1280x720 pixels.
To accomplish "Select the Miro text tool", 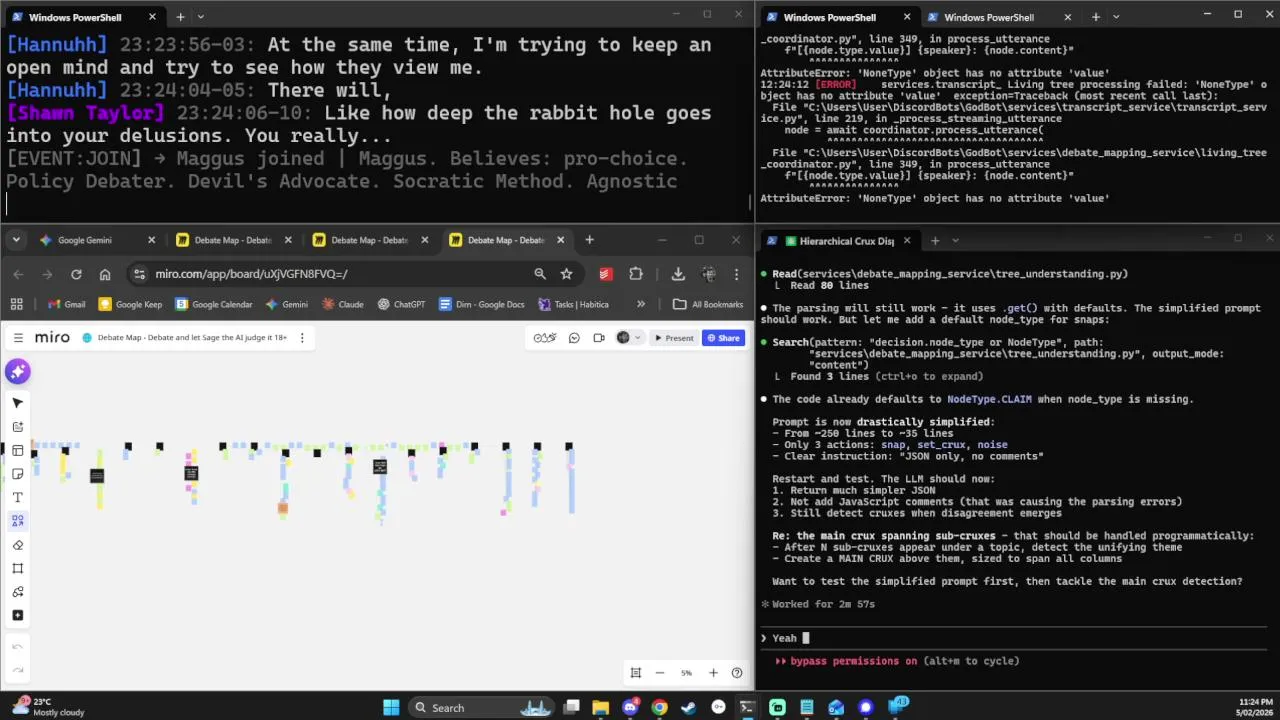I will pos(18,497).
